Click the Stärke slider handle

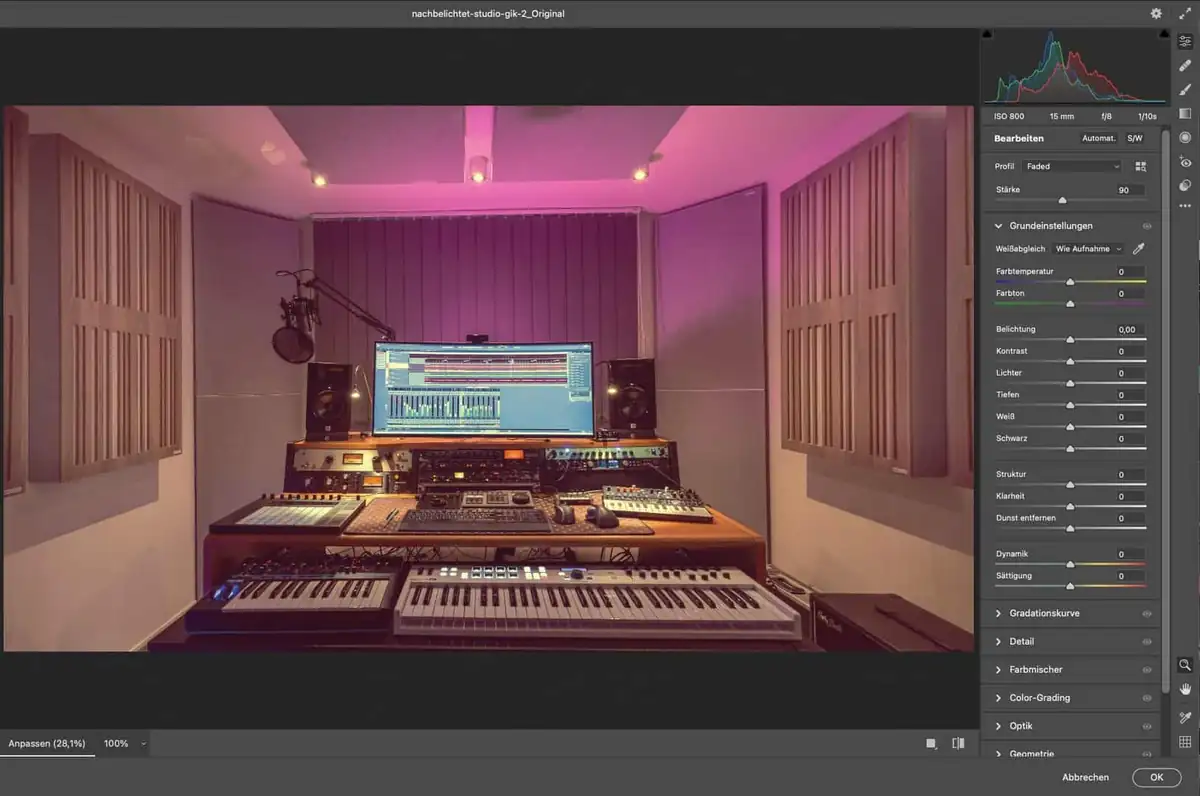click(x=1062, y=200)
